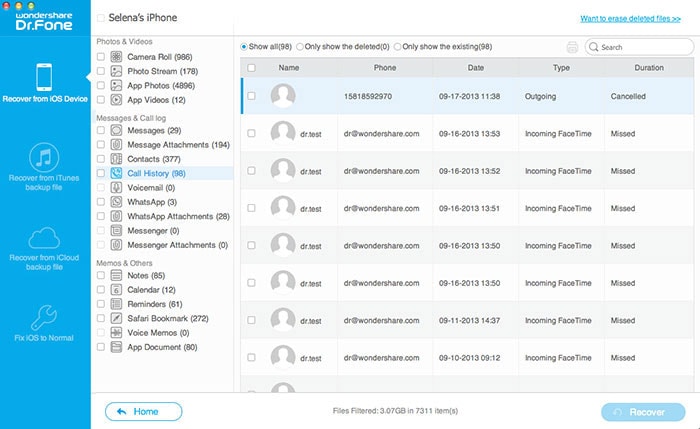Click the Messenger Attachments icon
This screenshot has height=429, width=700.
click(116, 245)
